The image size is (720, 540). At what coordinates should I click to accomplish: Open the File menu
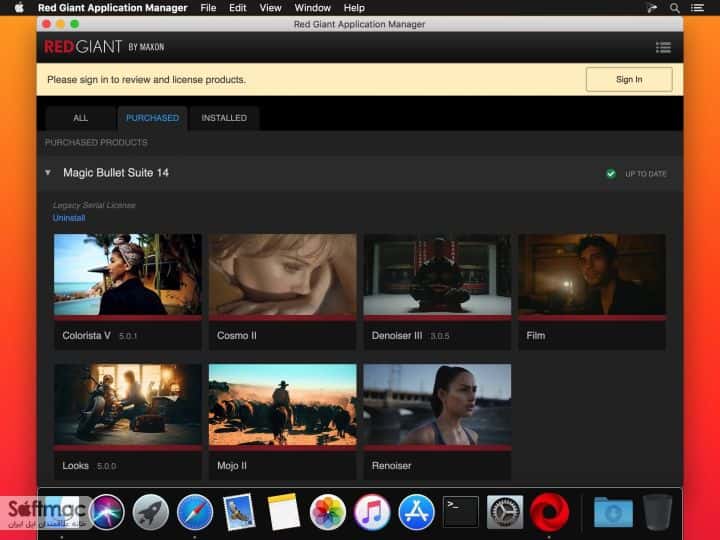coord(208,8)
